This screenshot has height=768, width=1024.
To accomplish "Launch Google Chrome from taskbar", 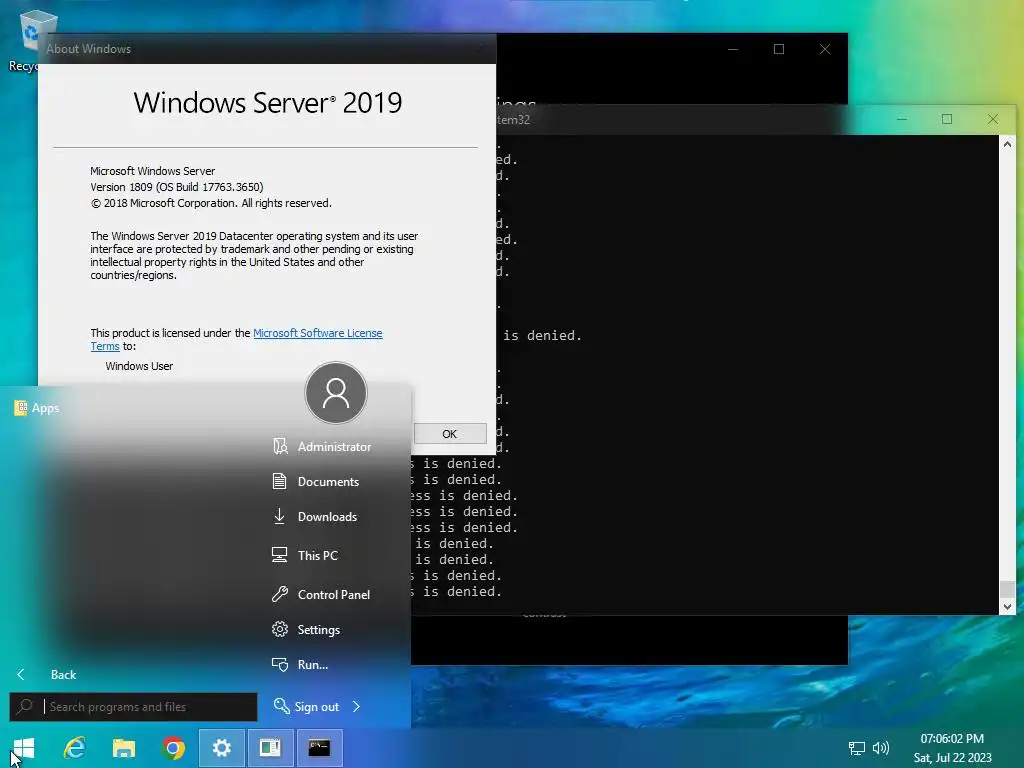I will 173,748.
